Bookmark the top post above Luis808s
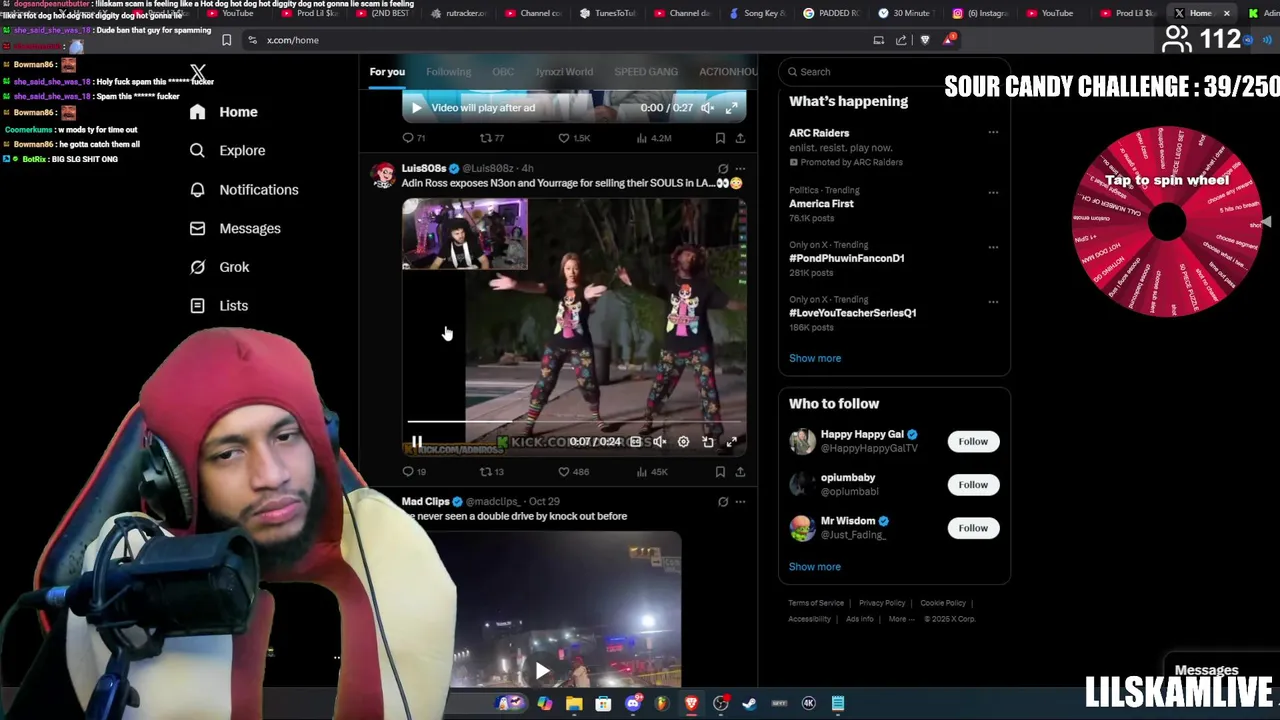This screenshot has width=1280, height=720. (720, 138)
